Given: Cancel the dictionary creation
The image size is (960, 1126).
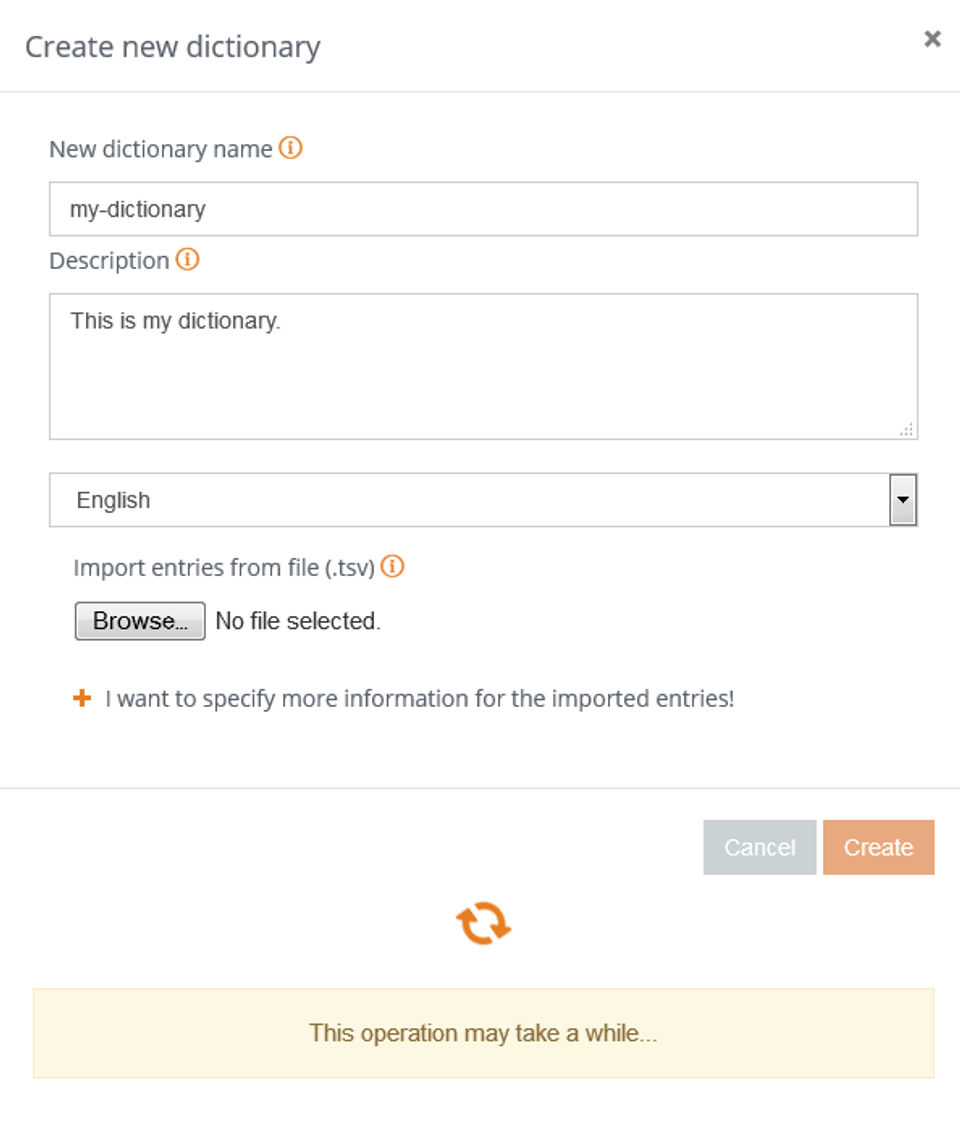Looking at the screenshot, I should tap(759, 848).
